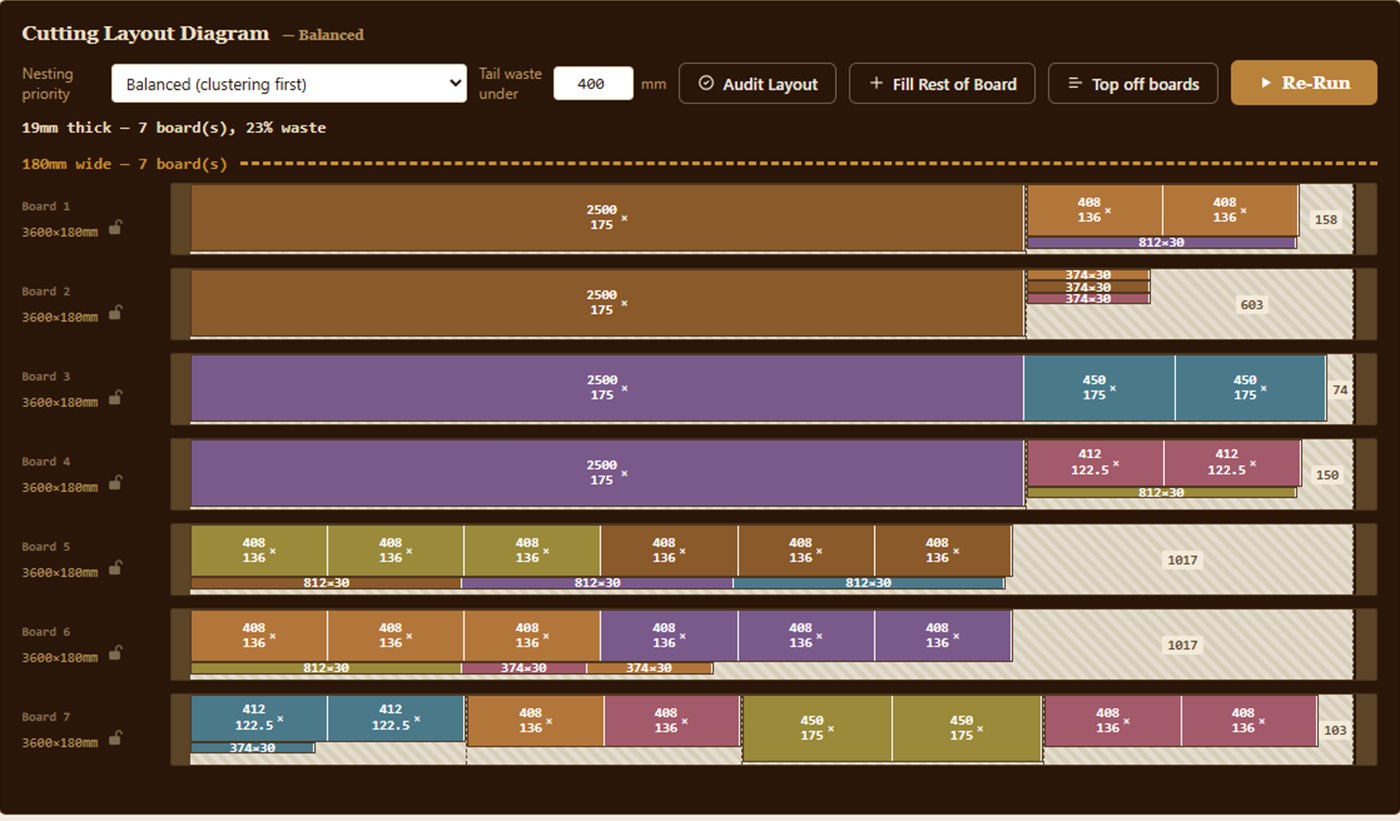Viewport: 1400px width, 821px height.
Task: Toggle the lock icon for Board 6
Action: coord(115,653)
